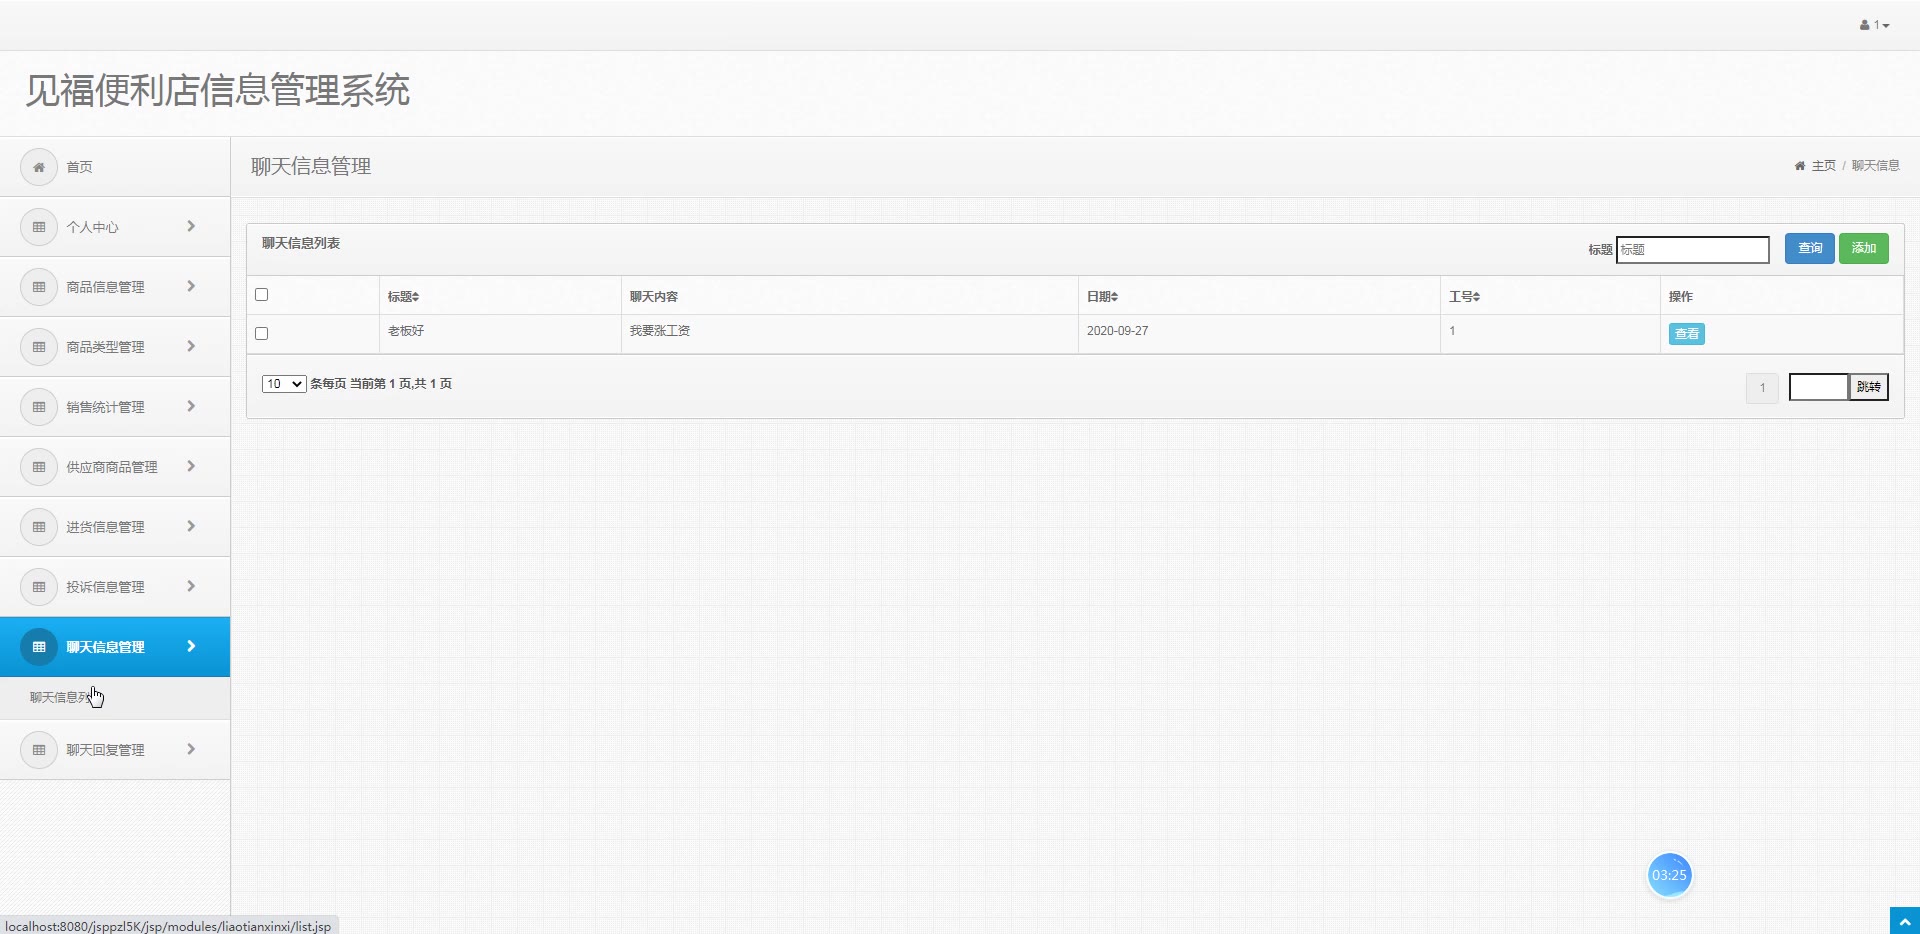Open 首页 in the sidebar
This screenshot has height=934, width=1920.
(115, 167)
